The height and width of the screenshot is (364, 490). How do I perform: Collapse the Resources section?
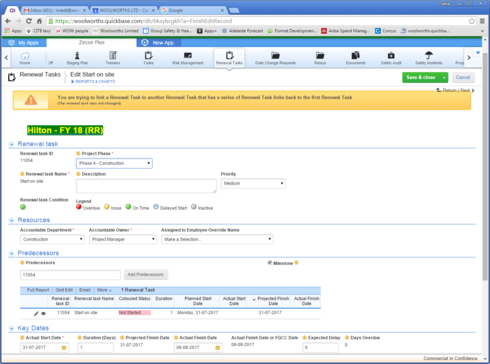coord(12,220)
